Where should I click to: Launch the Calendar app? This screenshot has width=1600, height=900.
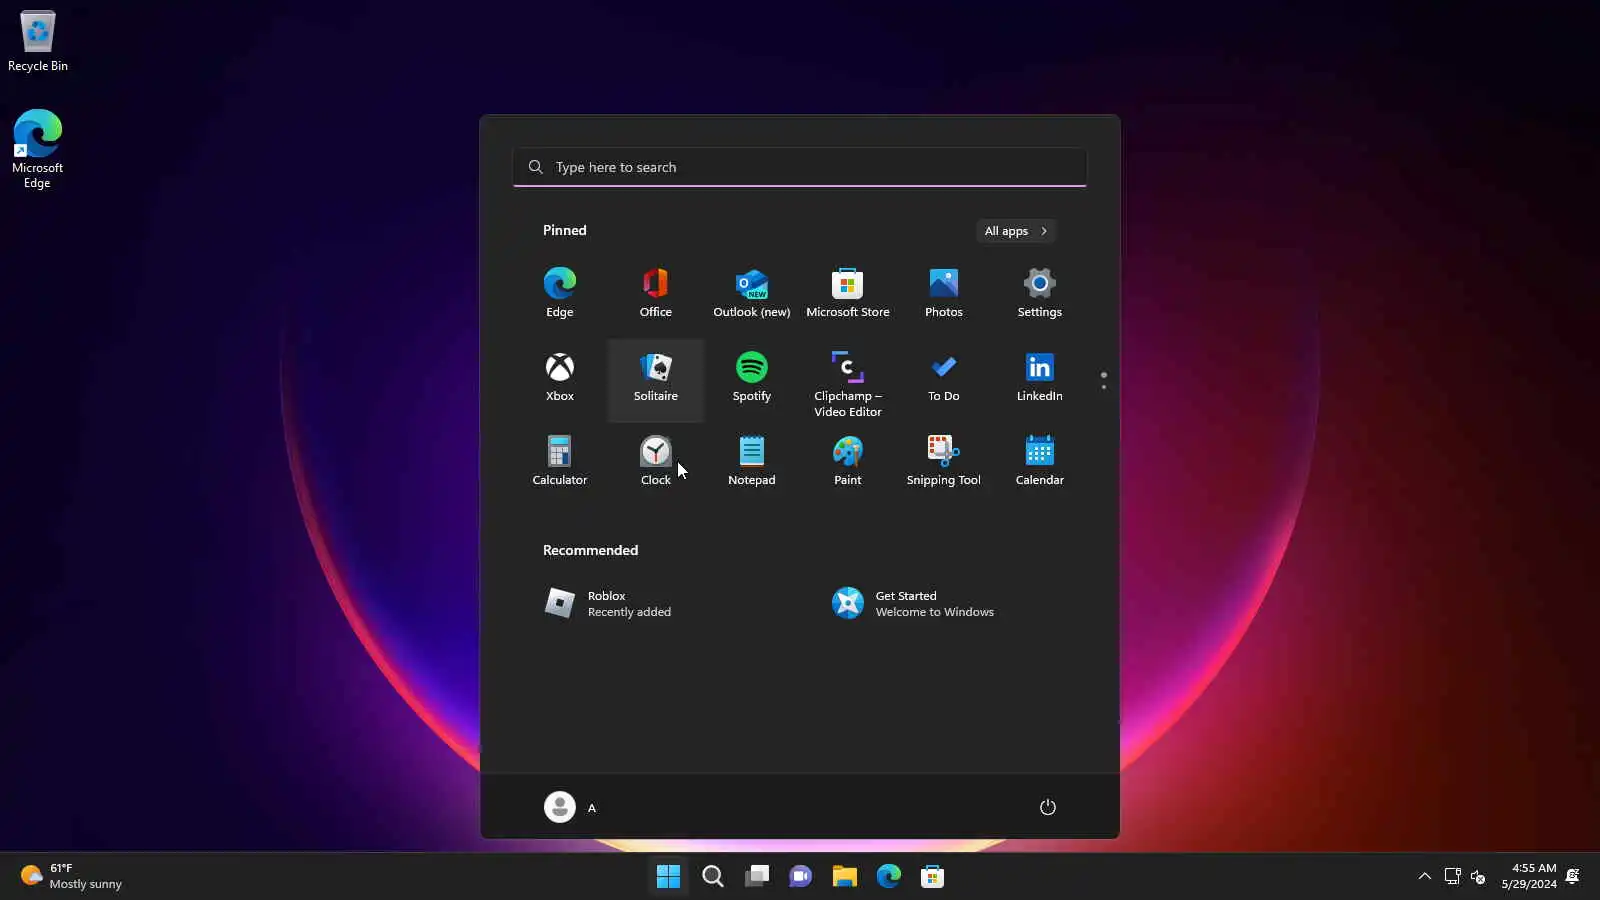[1040, 461]
